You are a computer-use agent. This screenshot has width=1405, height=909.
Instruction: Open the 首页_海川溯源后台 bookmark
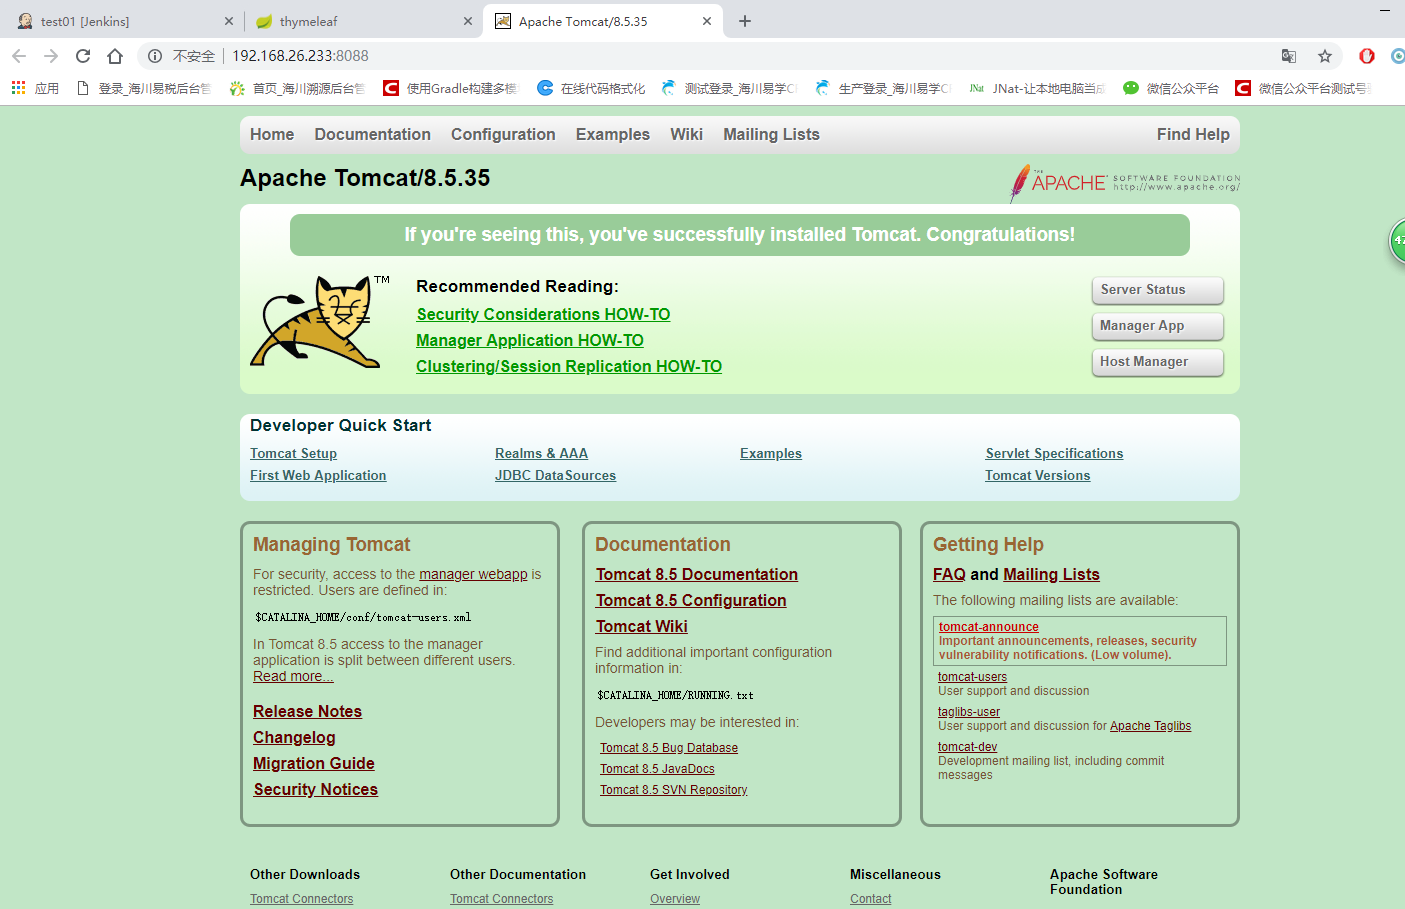[297, 88]
